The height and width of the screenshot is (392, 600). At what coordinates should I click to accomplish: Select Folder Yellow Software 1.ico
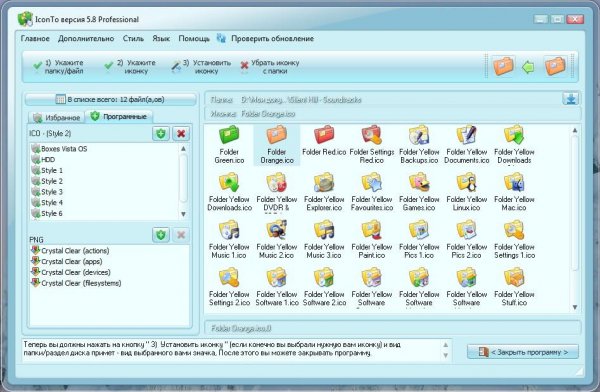277,287
